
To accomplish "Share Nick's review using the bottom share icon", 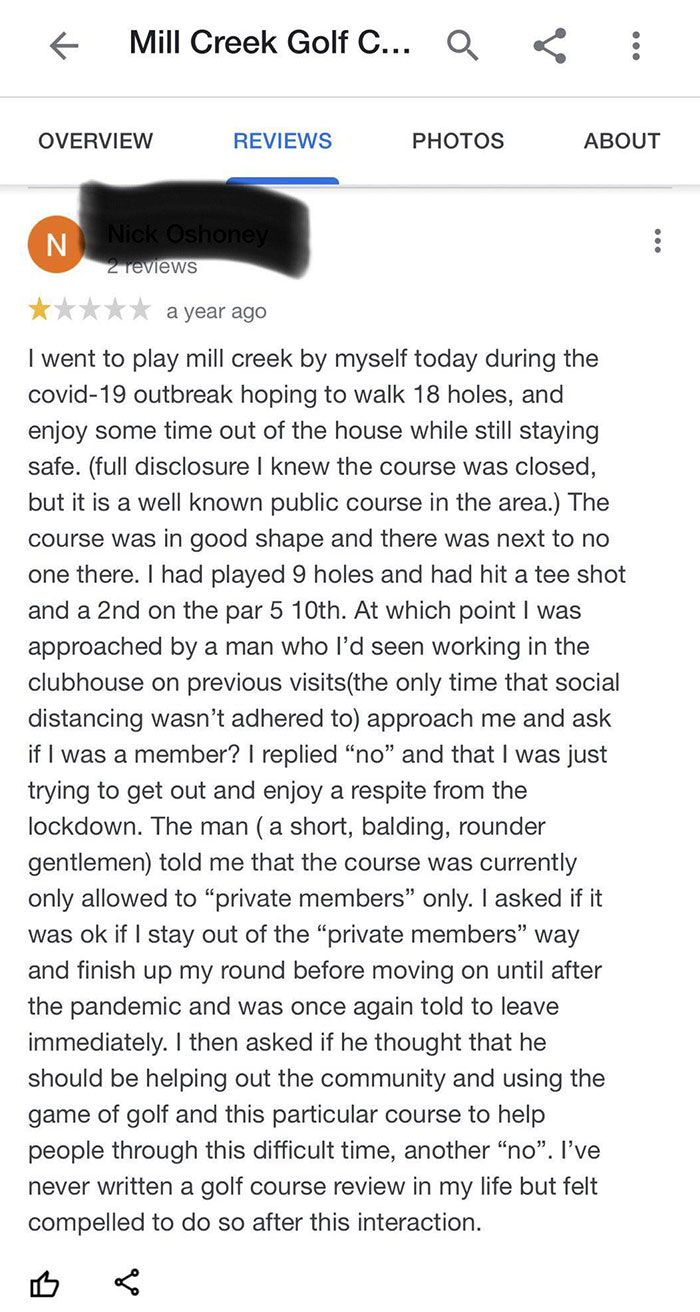I will (x=126, y=1283).
